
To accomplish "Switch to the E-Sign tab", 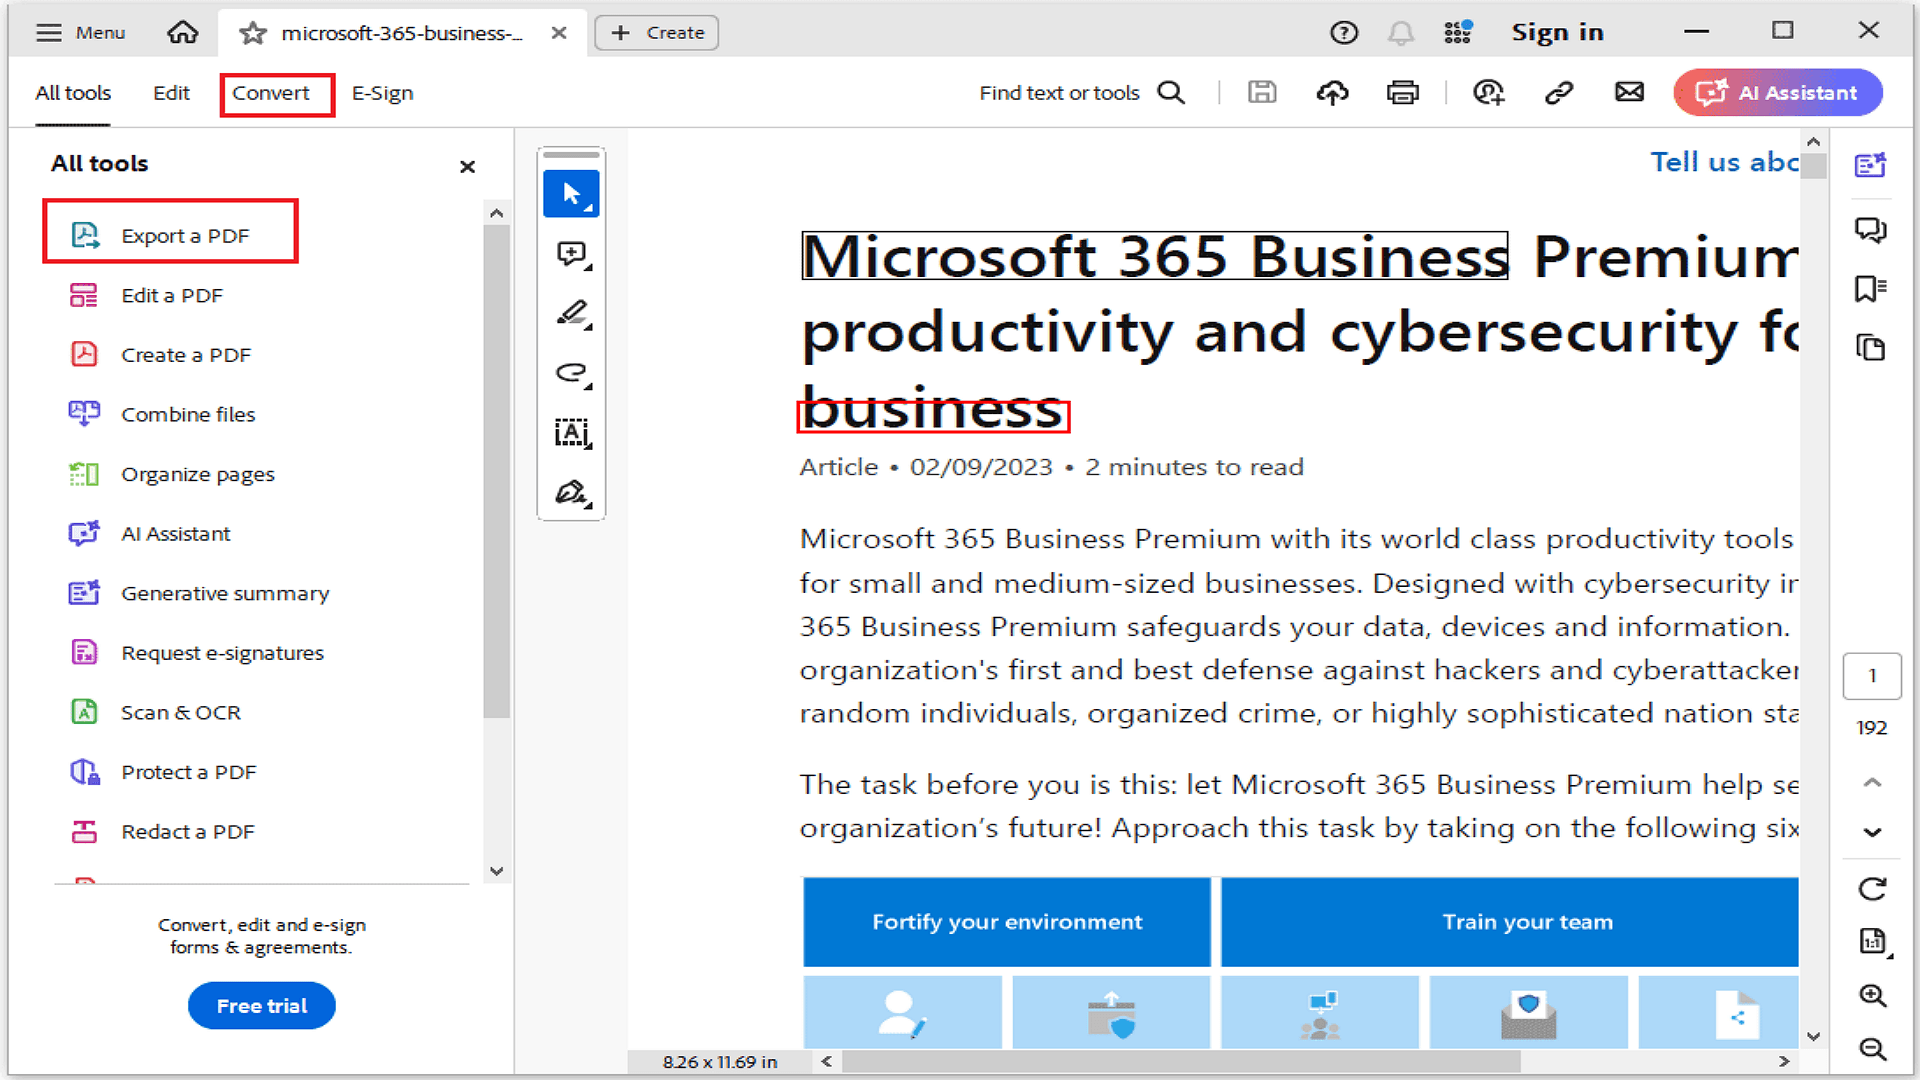I will (x=382, y=93).
